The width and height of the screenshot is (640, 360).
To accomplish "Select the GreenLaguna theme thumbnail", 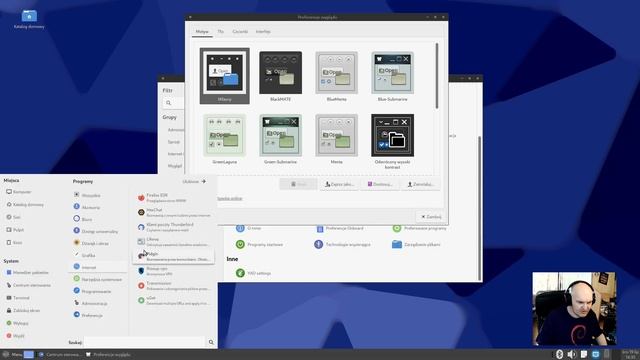I will pyautogui.click(x=224, y=139).
